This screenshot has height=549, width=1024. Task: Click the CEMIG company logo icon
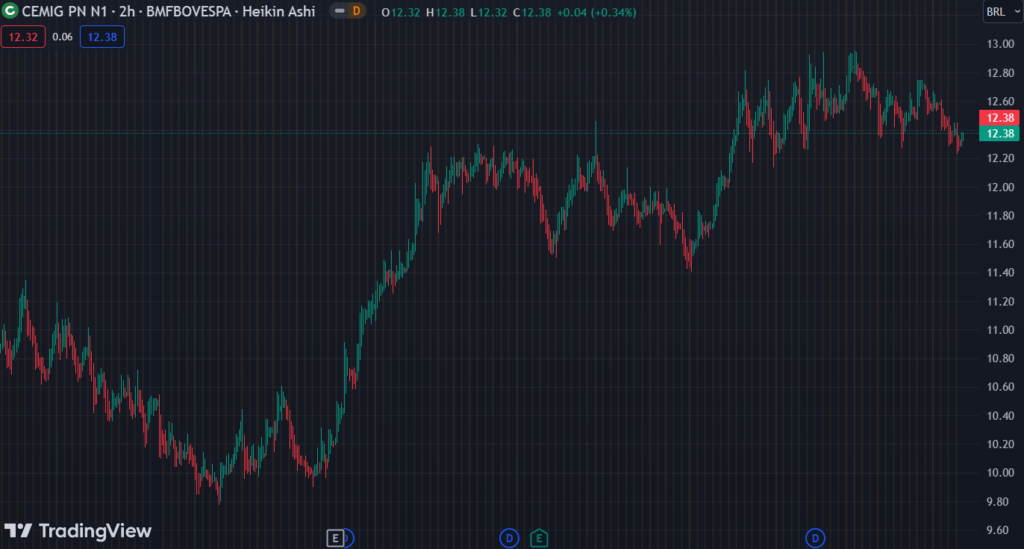(11, 12)
